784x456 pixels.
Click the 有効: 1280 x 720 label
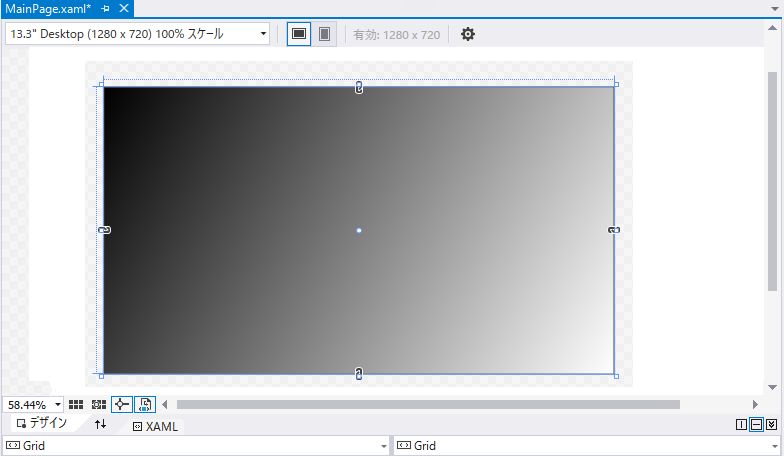pyautogui.click(x=396, y=34)
